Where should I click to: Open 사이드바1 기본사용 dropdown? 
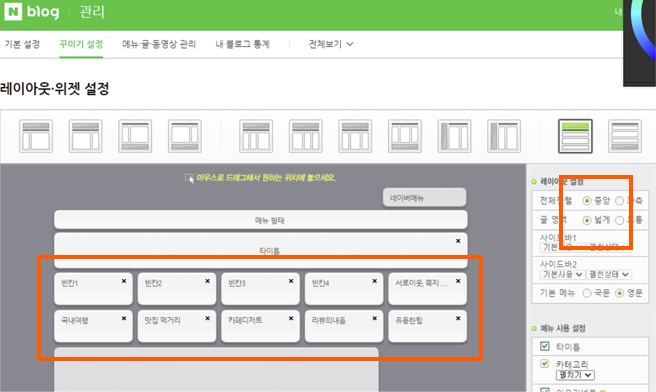[x=562, y=247]
